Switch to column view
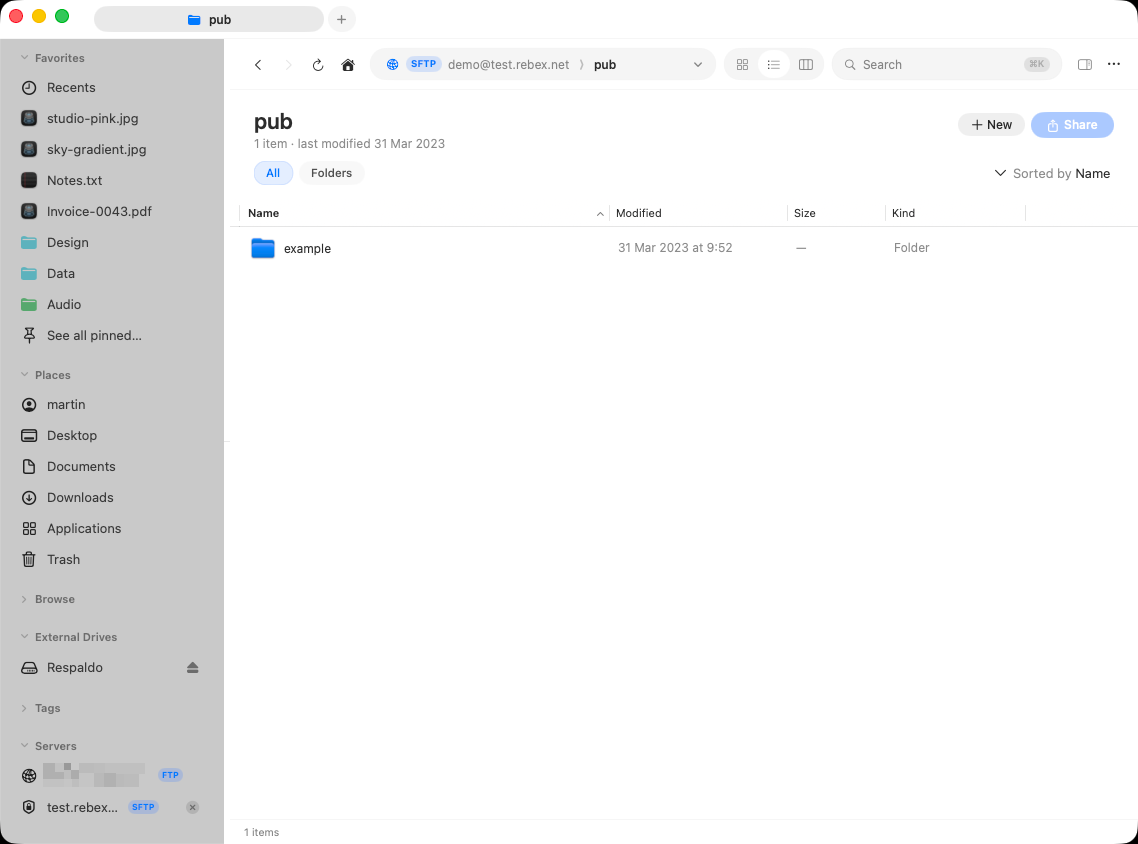1138x844 pixels. point(806,65)
